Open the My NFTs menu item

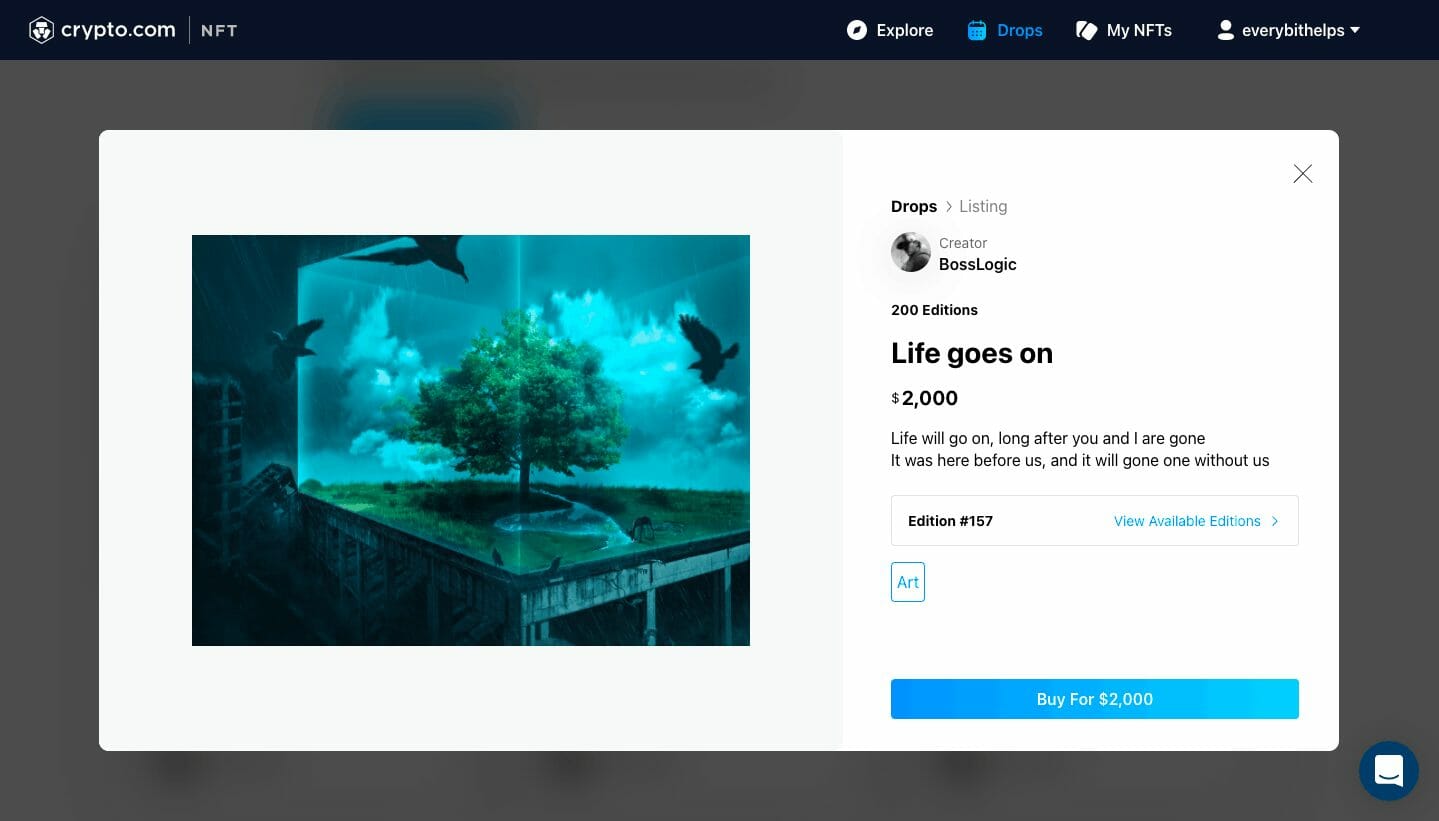coord(1139,30)
